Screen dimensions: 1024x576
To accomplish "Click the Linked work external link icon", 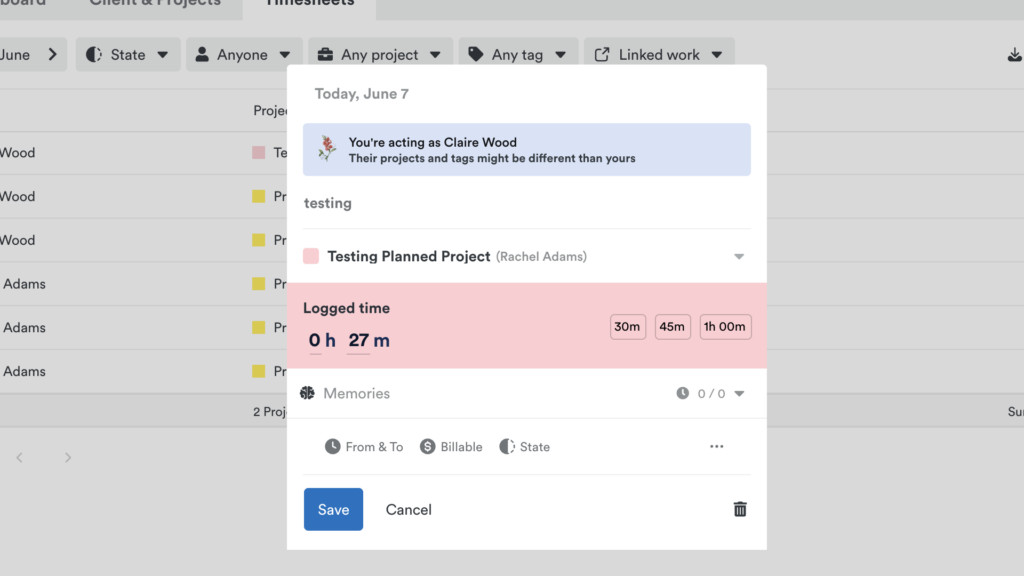I will (x=602, y=55).
